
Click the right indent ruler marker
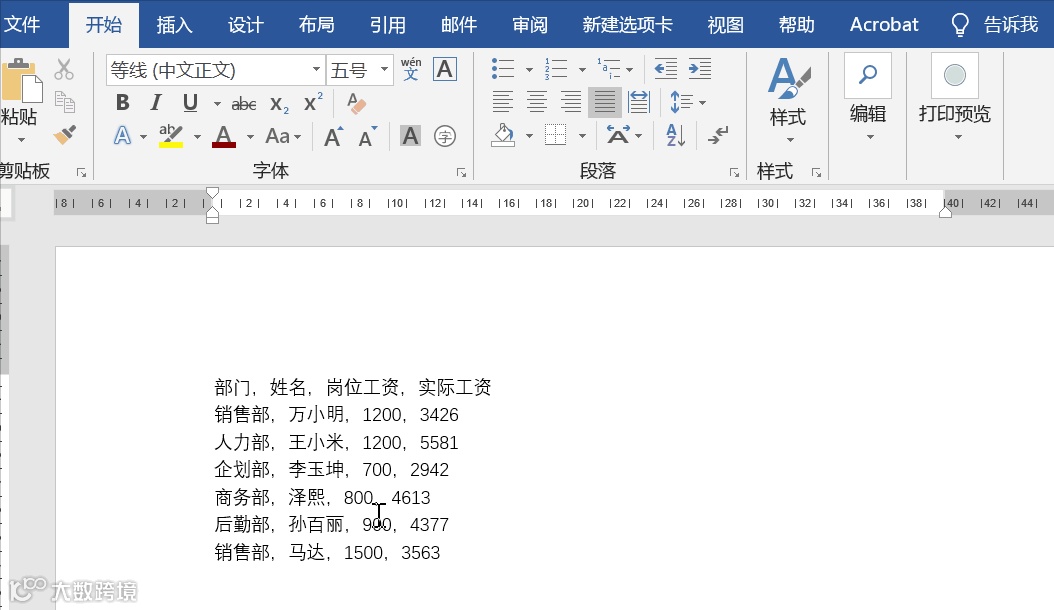tap(945, 213)
